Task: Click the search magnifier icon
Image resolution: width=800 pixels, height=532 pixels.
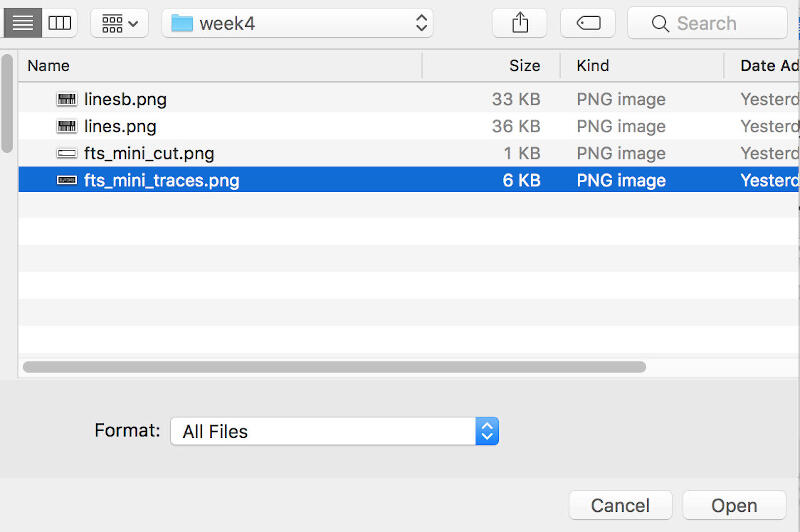Action: pyautogui.click(x=660, y=23)
